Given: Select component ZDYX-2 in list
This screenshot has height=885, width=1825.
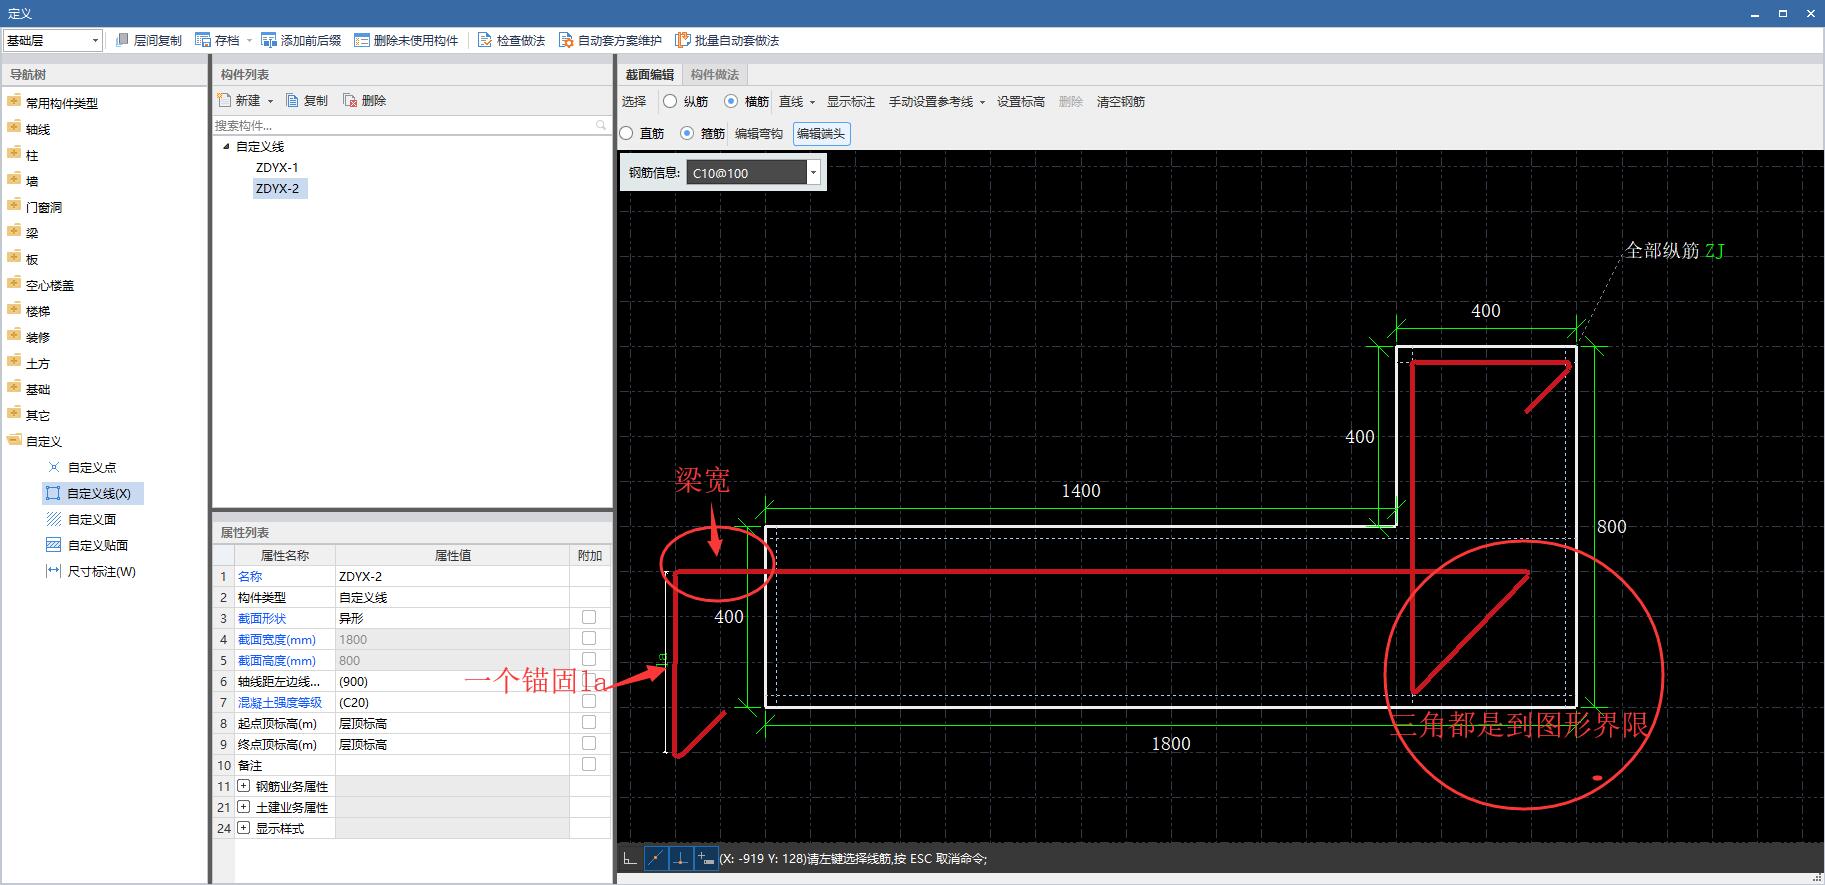Looking at the screenshot, I should coord(278,188).
